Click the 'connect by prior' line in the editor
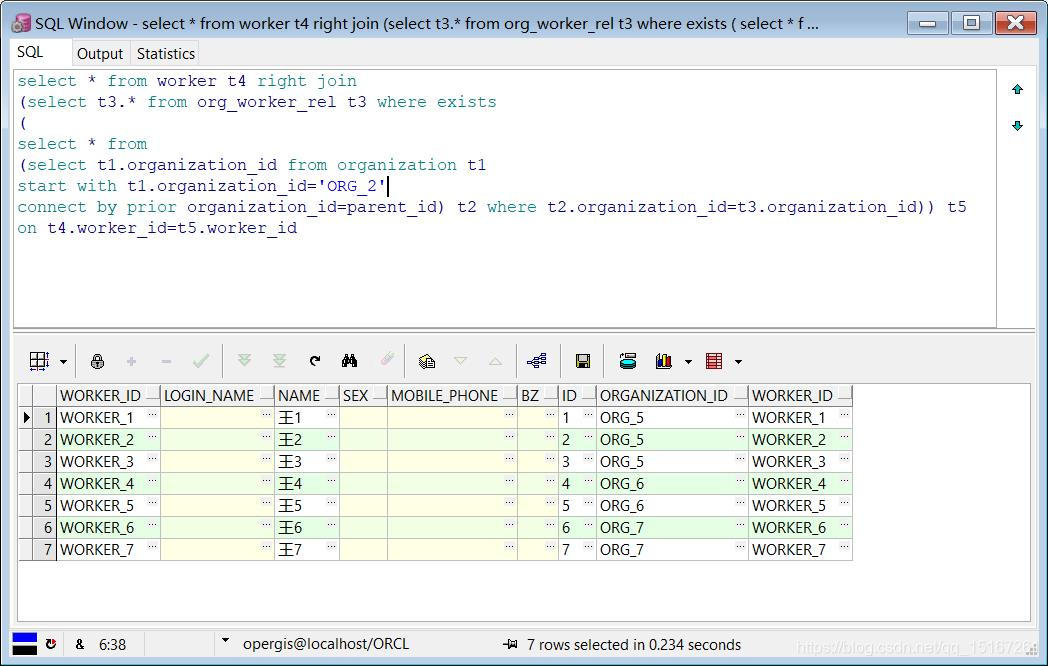 click(491, 207)
